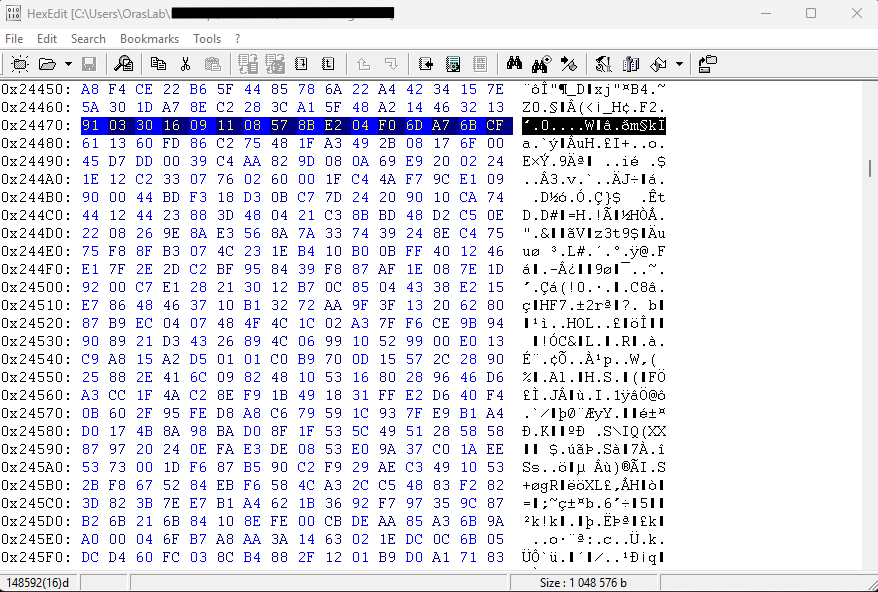The width and height of the screenshot is (878, 592).
Task: Click the greyed grid list icon
Action: [480, 64]
